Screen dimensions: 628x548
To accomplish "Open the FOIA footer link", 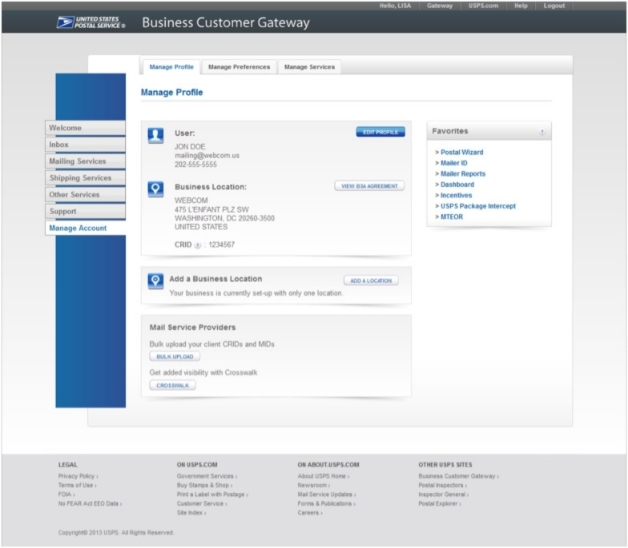I will click(x=66, y=495).
